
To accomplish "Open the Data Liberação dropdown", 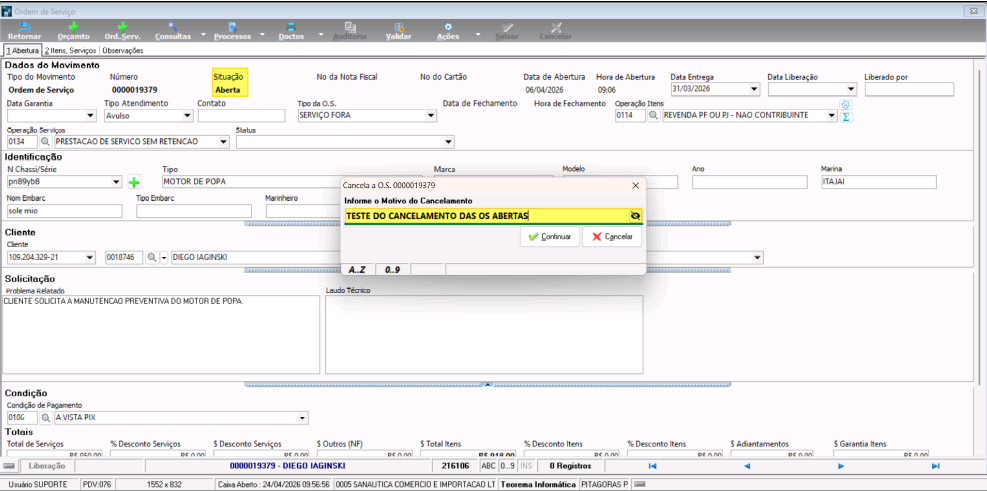I will 852,89.
